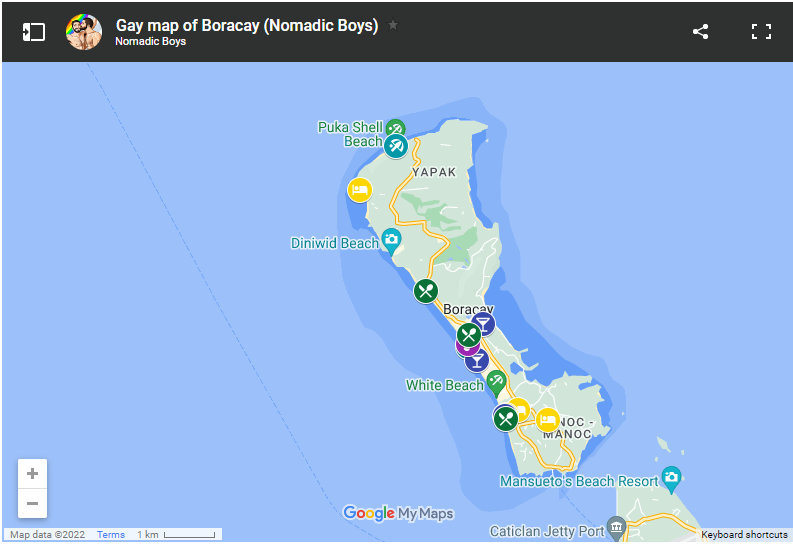Open the Terms link
The image size is (793, 545).
pos(111,534)
